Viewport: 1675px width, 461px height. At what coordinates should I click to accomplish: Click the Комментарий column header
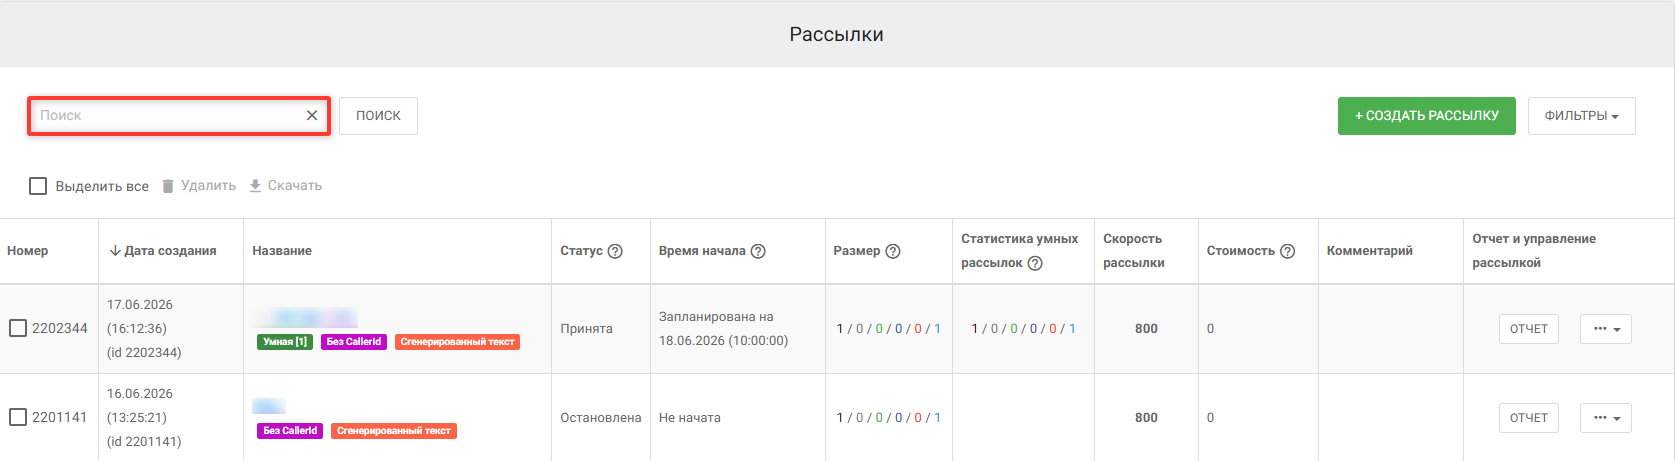1370,251
